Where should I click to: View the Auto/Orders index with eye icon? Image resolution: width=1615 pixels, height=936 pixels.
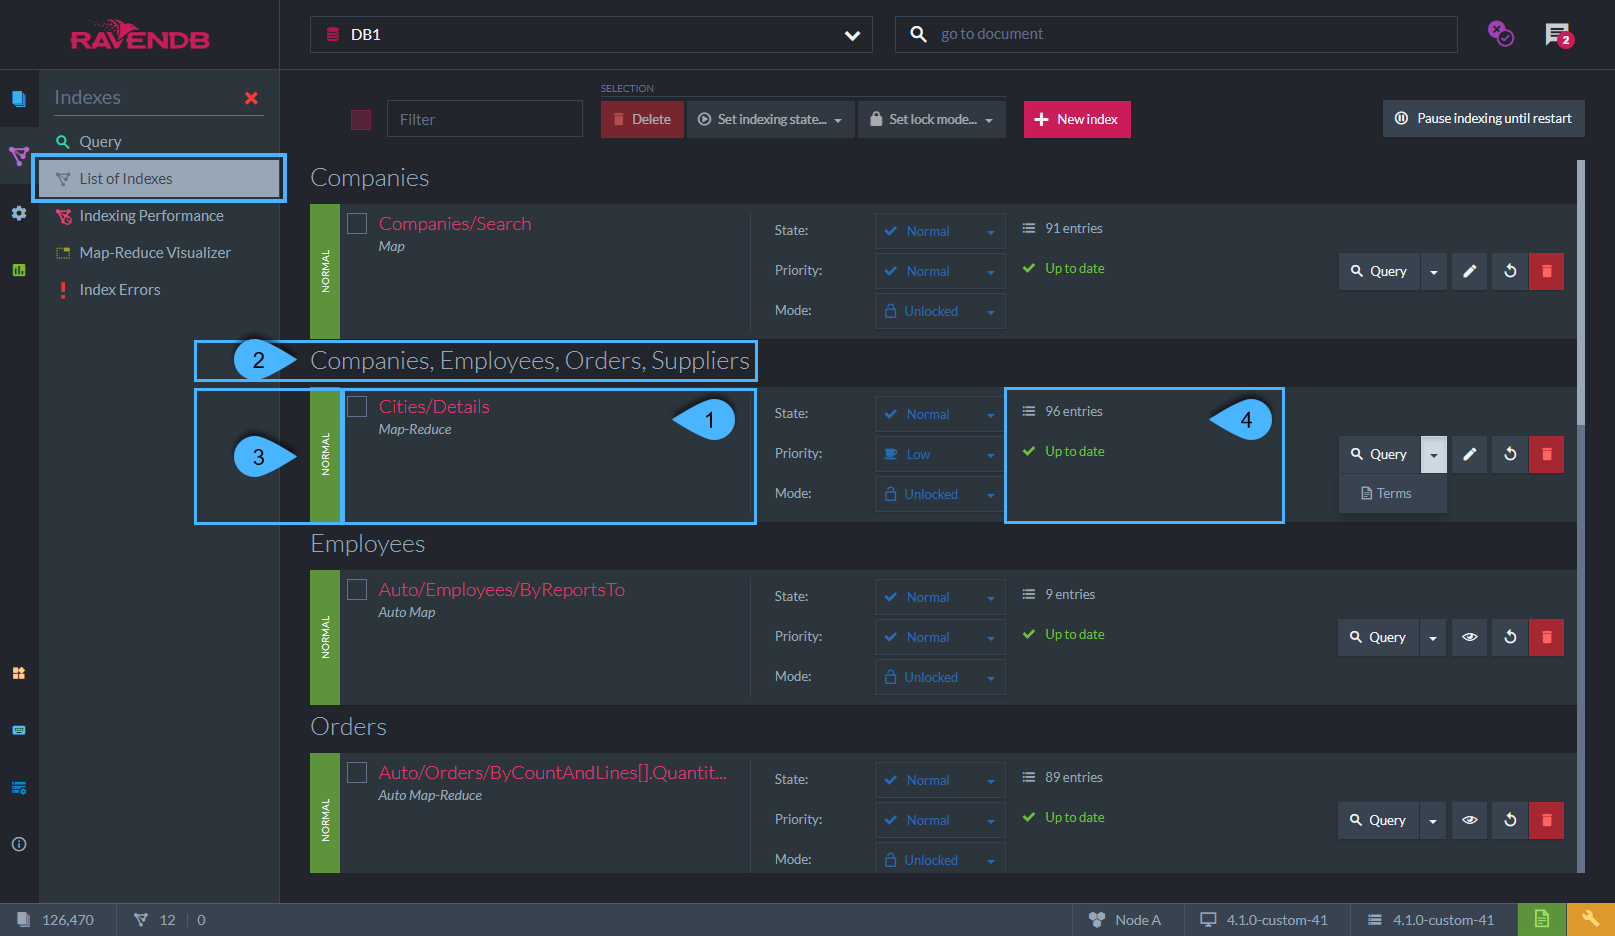pyautogui.click(x=1469, y=820)
